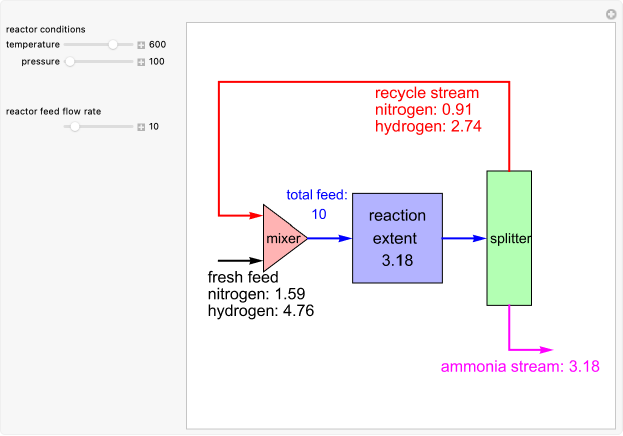Click the blue arrow from reactor to splitter

[x=464, y=239]
